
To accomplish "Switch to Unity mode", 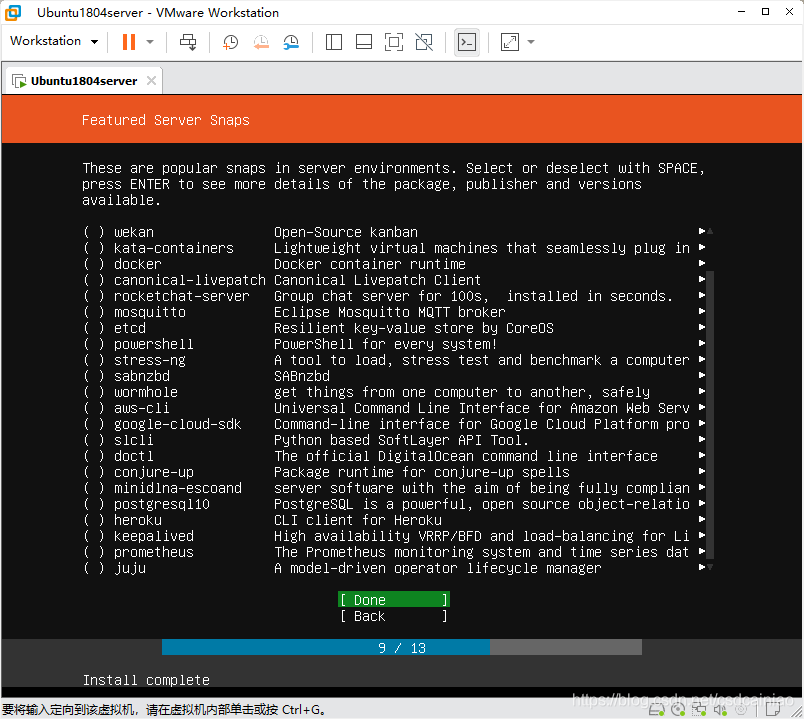I will (x=424, y=42).
